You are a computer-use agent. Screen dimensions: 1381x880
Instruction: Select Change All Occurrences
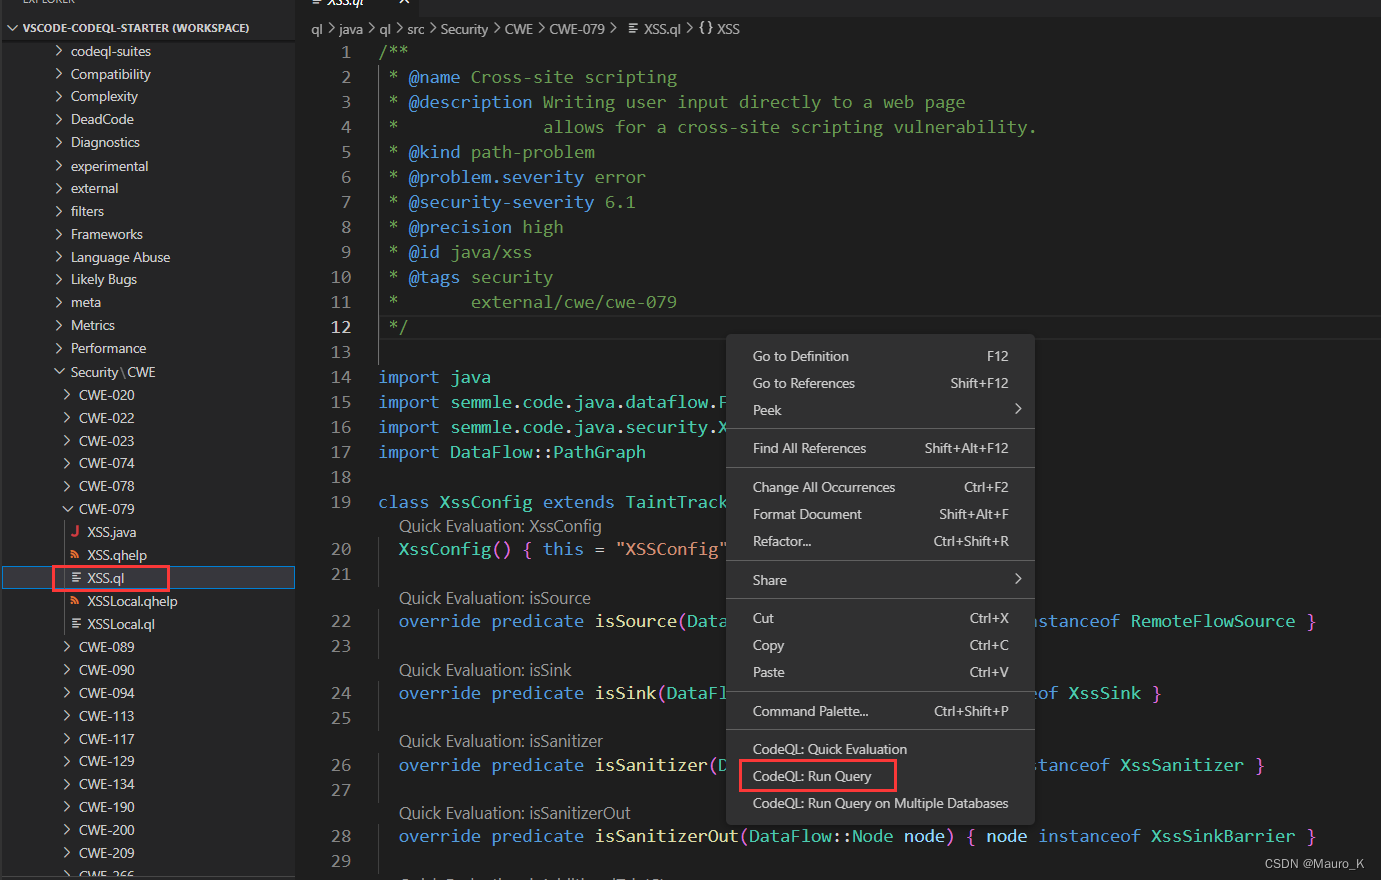880,487
